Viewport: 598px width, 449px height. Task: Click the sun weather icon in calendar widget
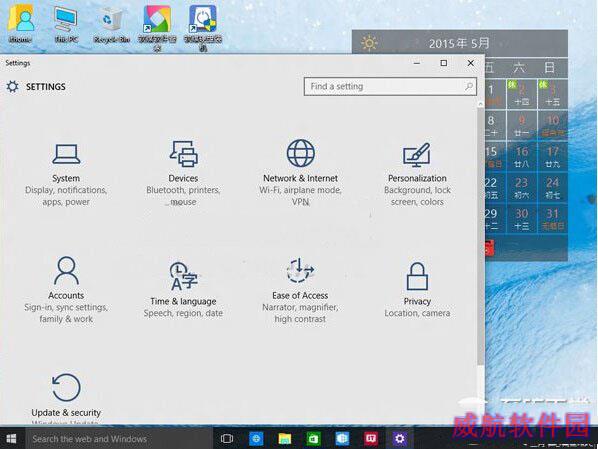369,43
